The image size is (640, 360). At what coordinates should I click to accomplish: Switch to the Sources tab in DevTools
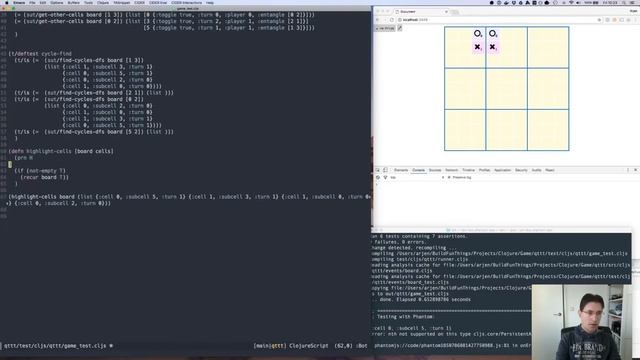pyautogui.click(x=435, y=170)
